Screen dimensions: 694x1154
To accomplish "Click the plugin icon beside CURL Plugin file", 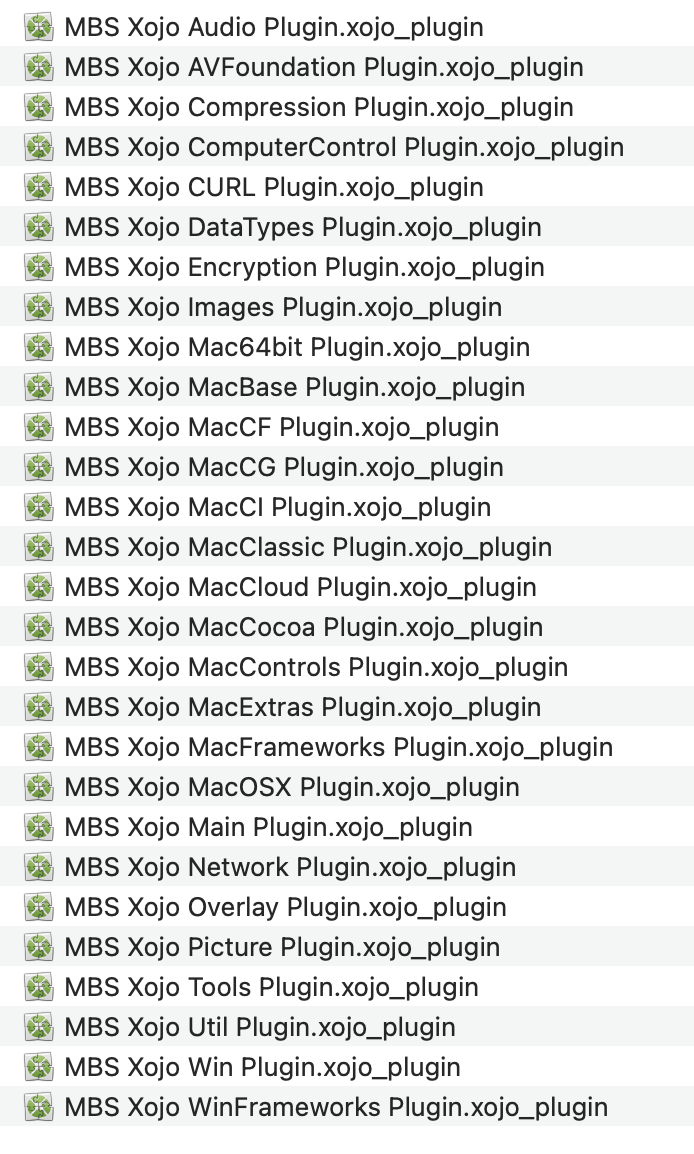I will tap(38, 187).
